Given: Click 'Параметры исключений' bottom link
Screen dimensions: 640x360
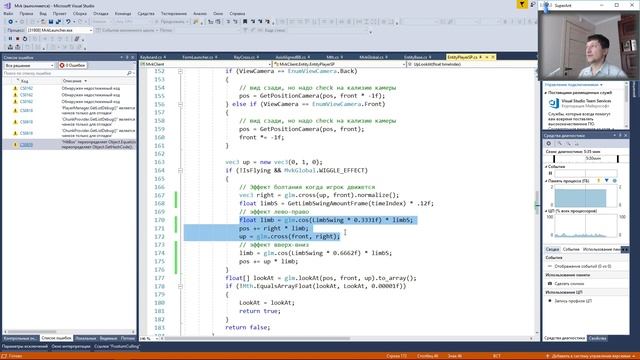Looking at the screenshot, I should (x=24, y=347).
